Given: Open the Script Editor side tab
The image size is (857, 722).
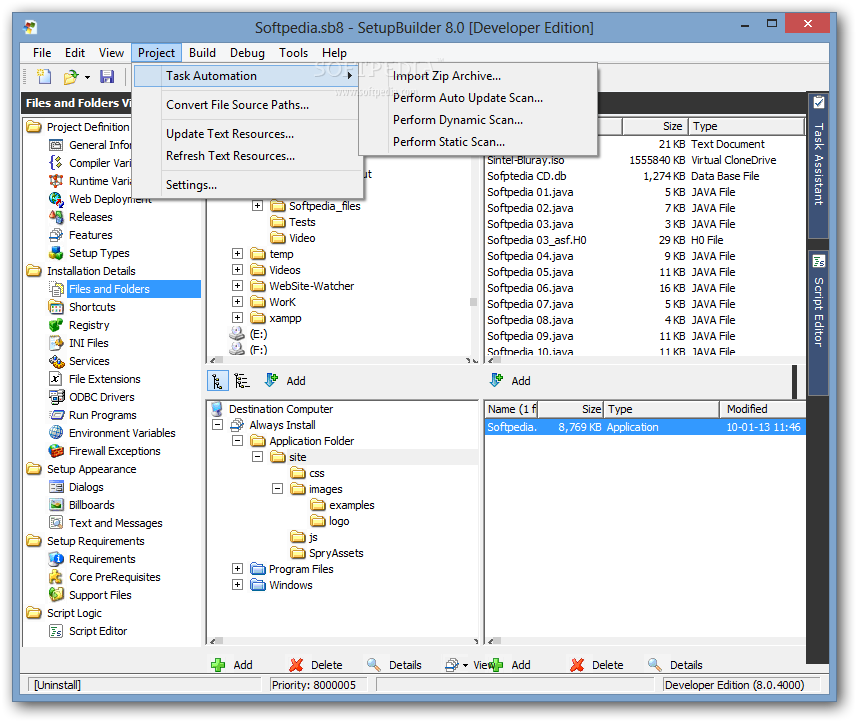Looking at the screenshot, I should (818, 322).
